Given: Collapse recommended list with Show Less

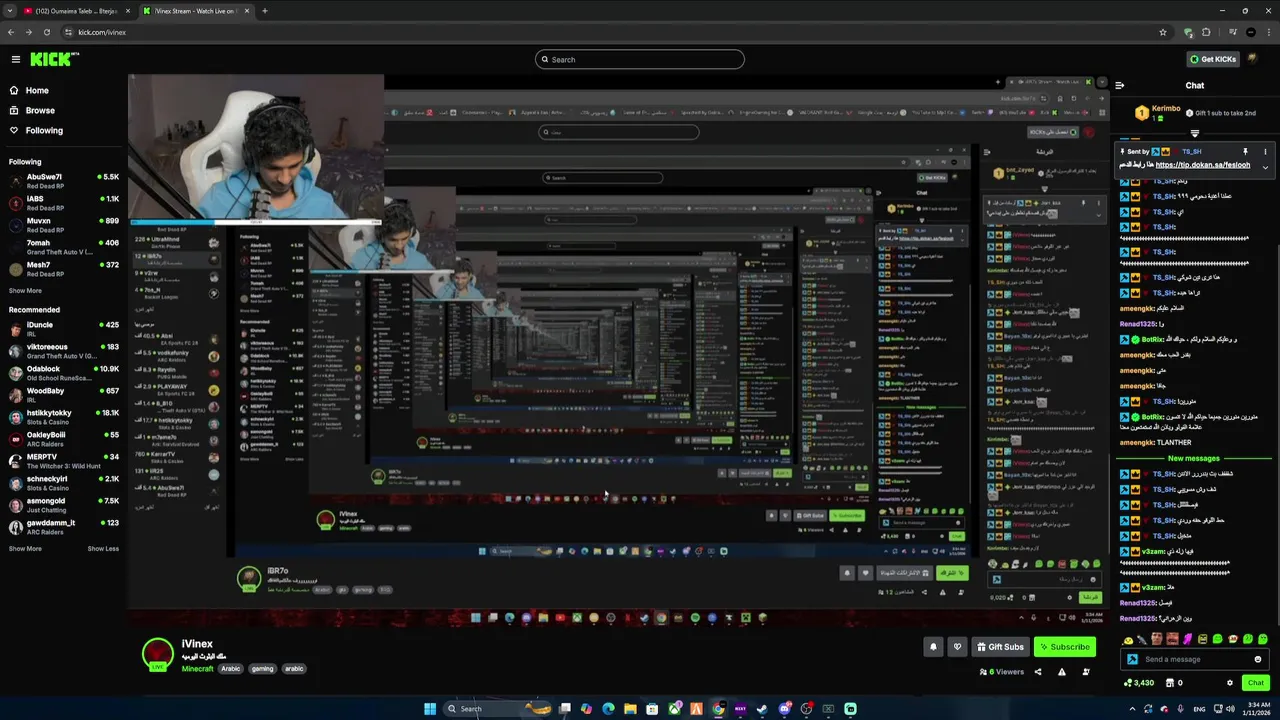Looking at the screenshot, I should 103,549.
